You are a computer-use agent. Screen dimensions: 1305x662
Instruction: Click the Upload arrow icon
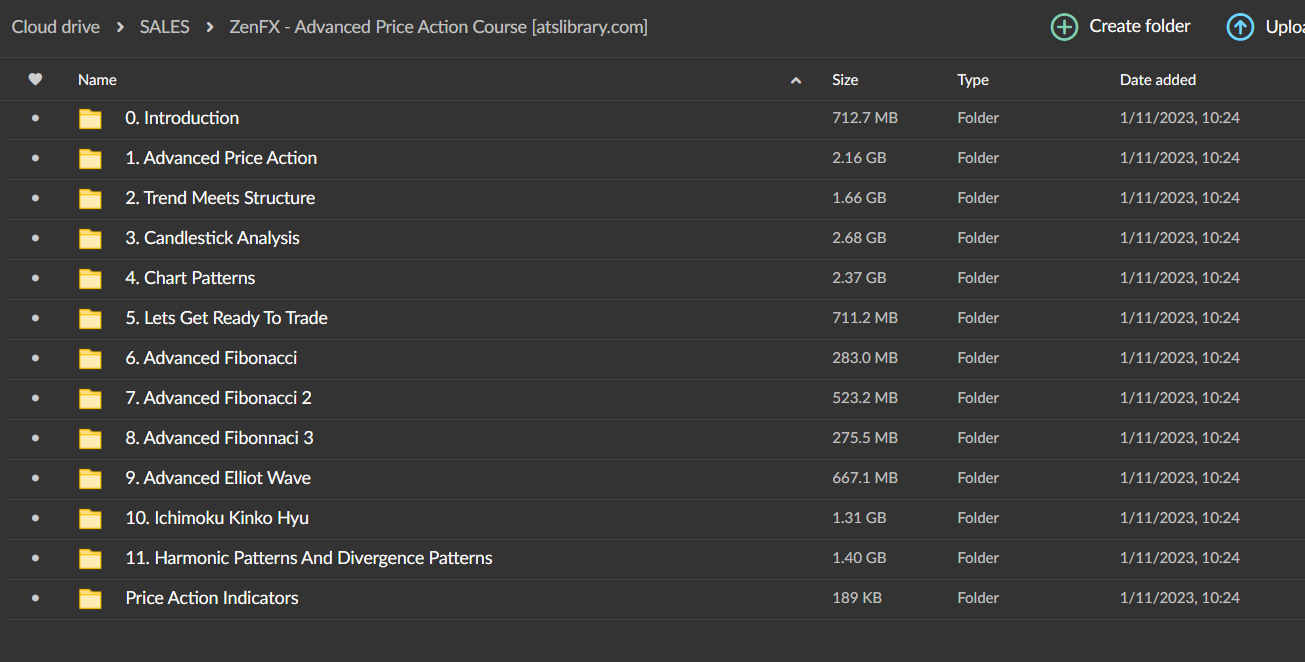point(1238,27)
